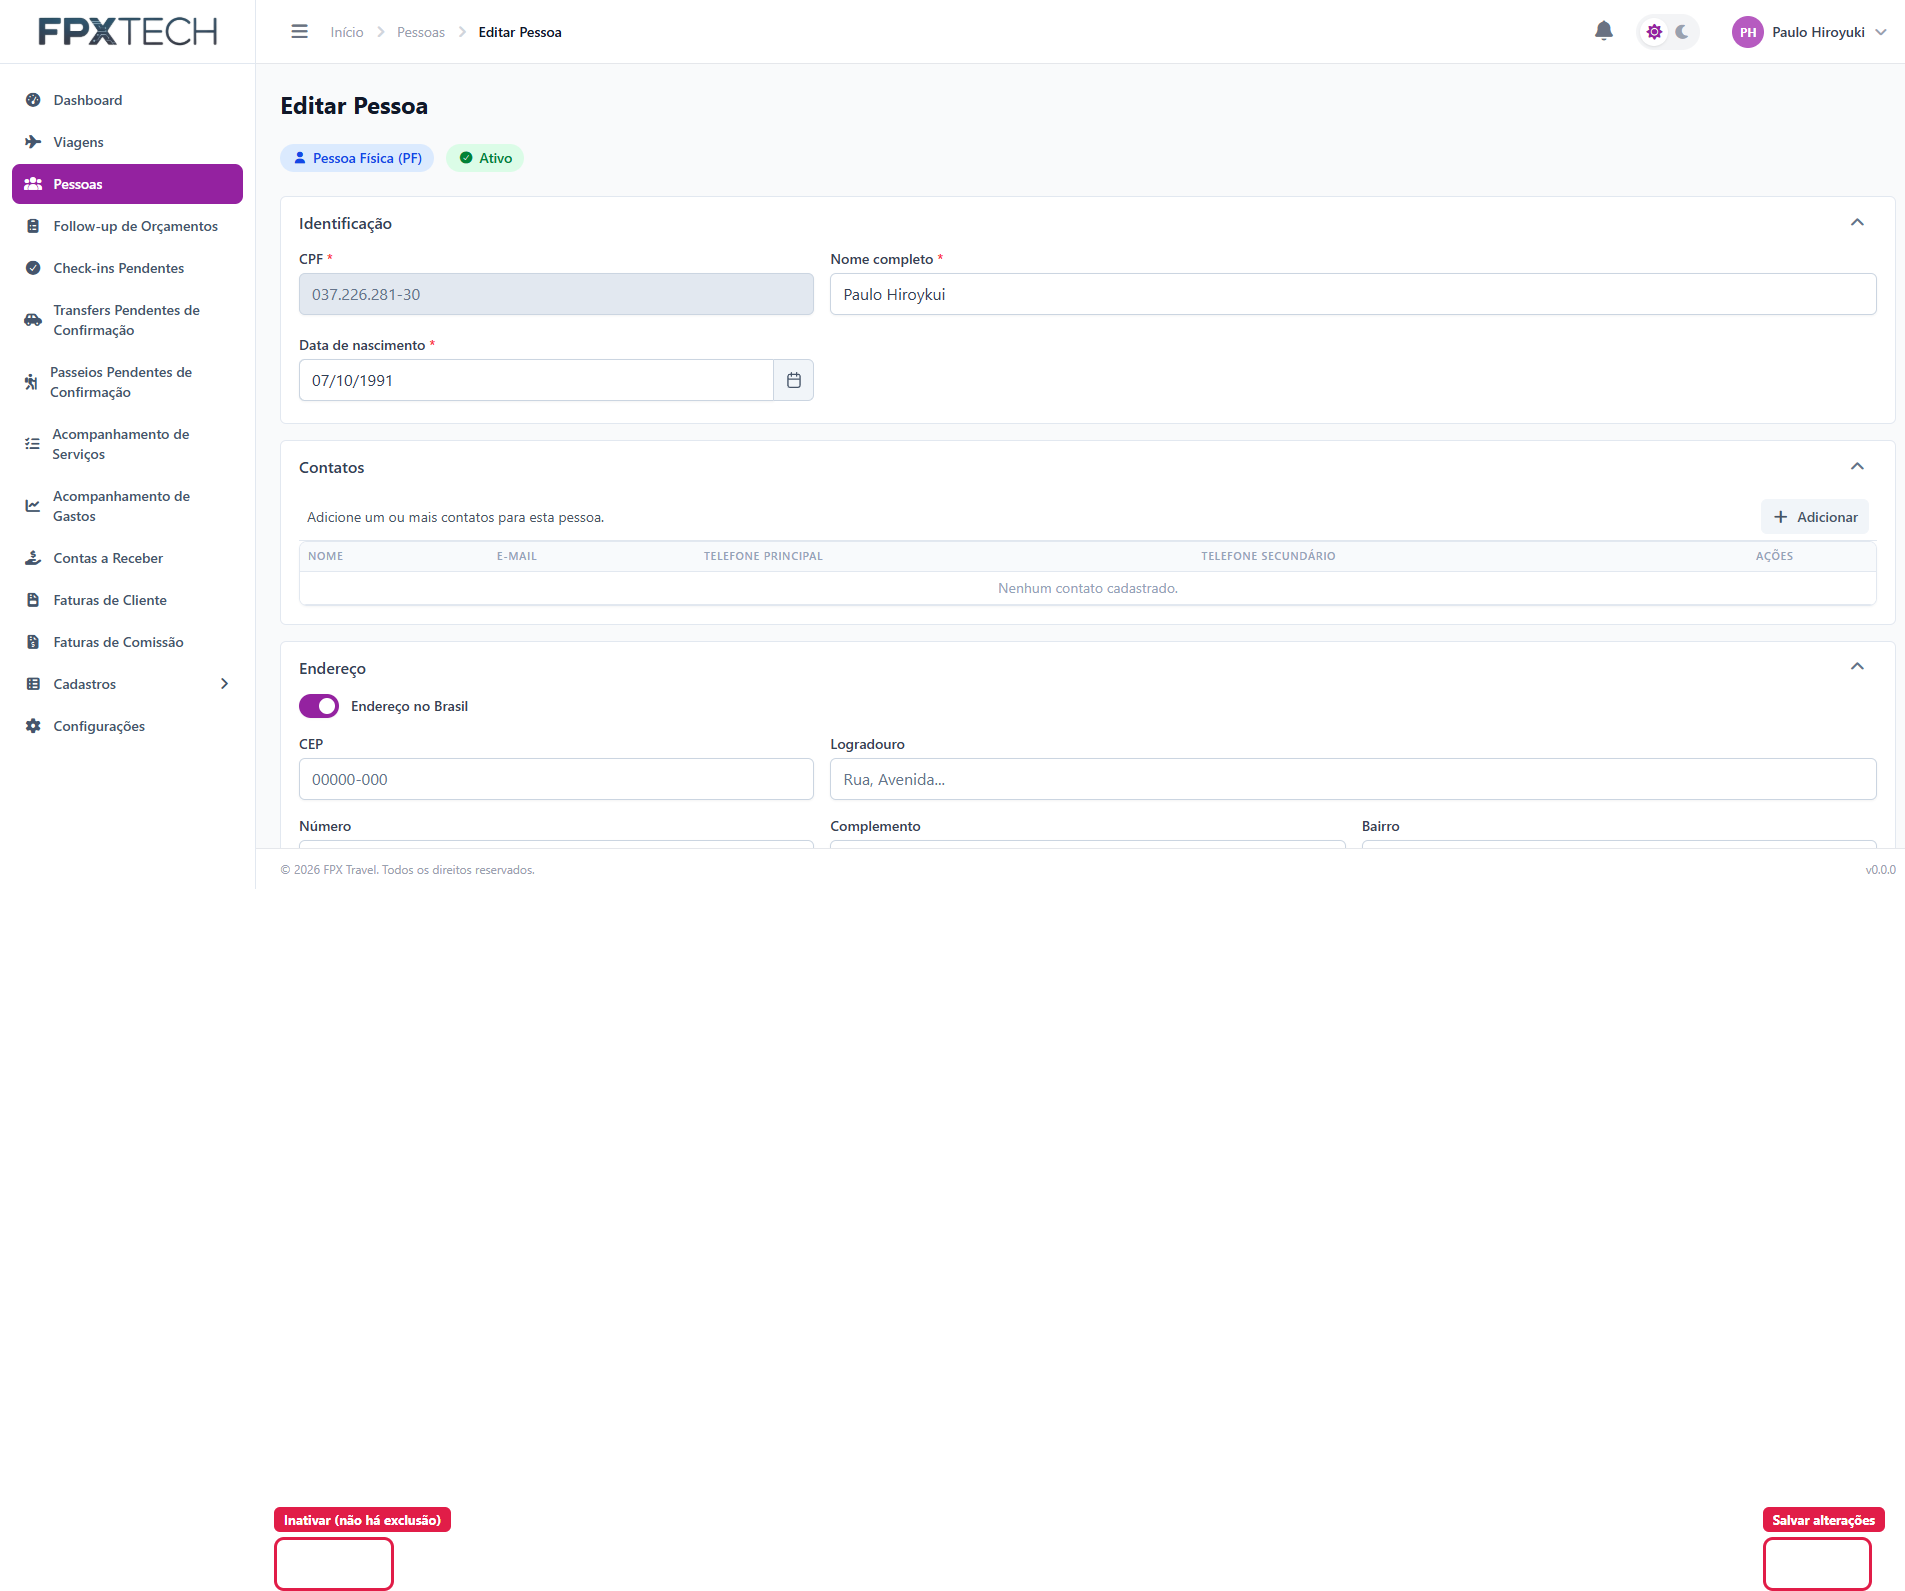This screenshot has height=1591, width=1905.
Task: Open the notifications bell
Action: click(x=1603, y=31)
